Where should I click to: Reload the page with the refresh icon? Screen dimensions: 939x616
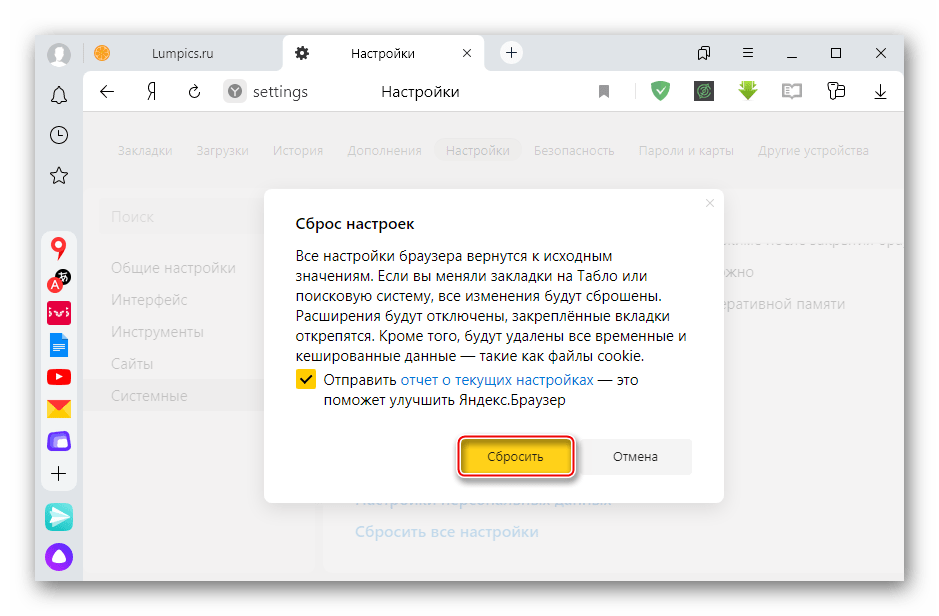[195, 92]
